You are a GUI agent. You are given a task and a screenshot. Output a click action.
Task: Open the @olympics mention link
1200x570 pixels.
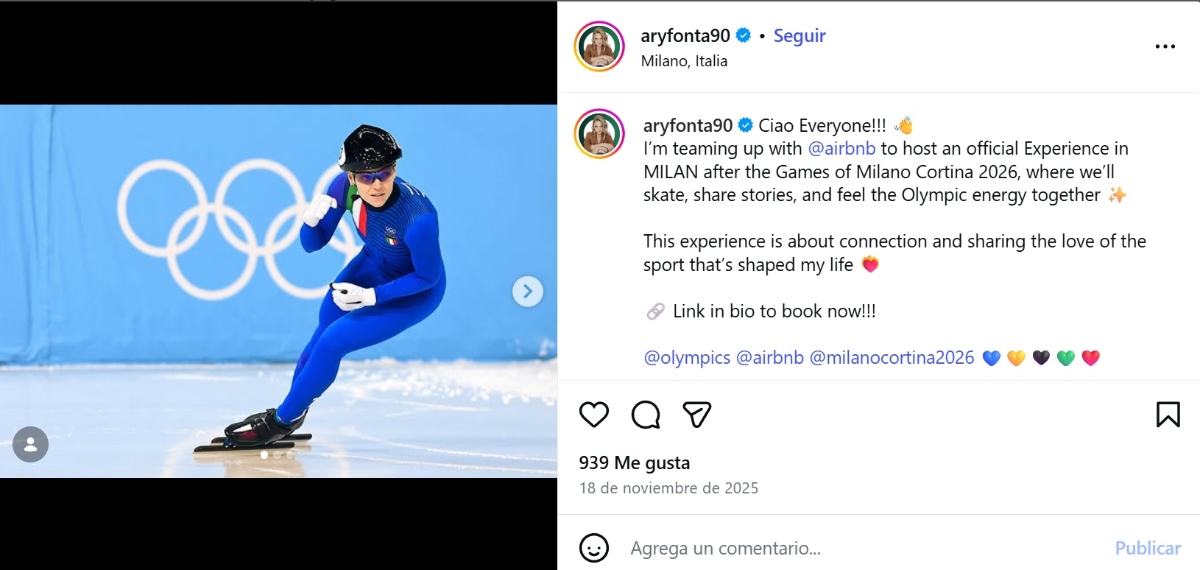(x=687, y=358)
